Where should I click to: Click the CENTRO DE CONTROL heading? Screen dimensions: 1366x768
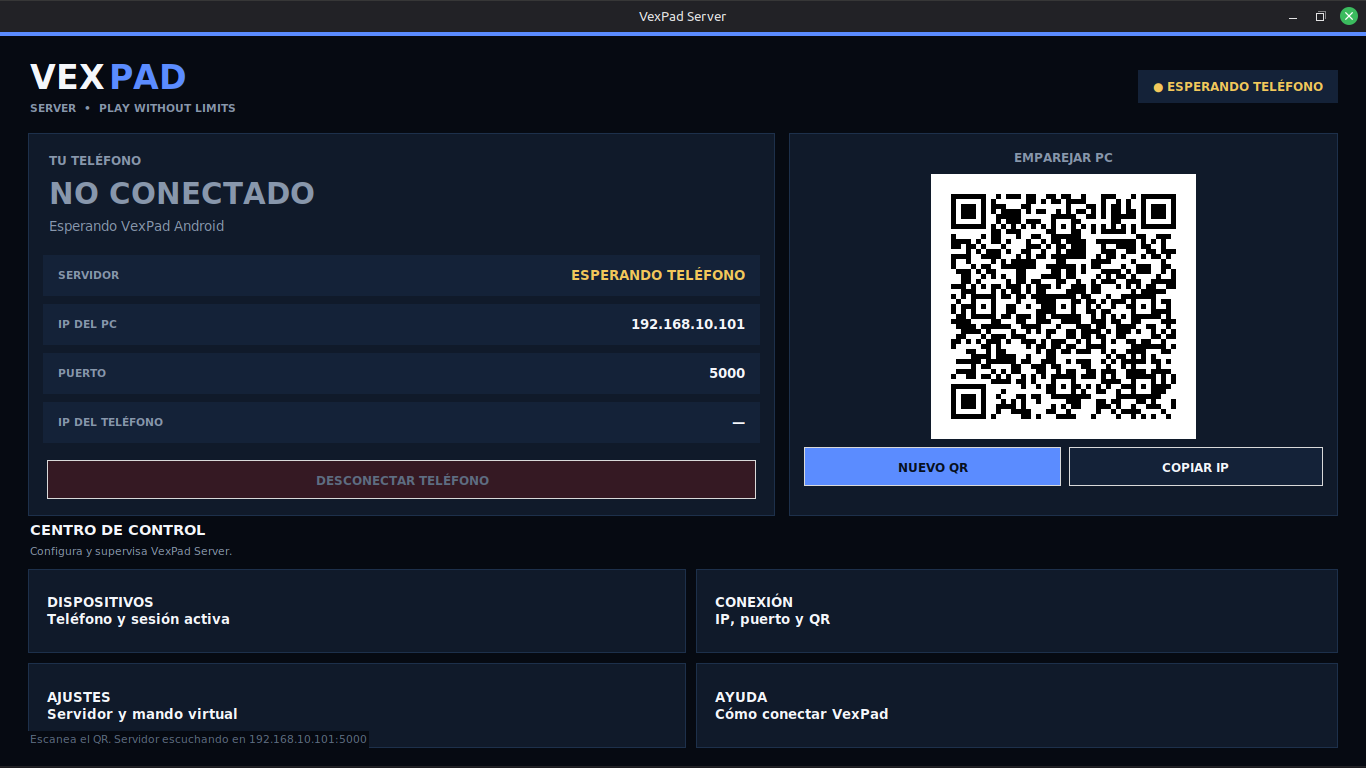click(x=118, y=530)
